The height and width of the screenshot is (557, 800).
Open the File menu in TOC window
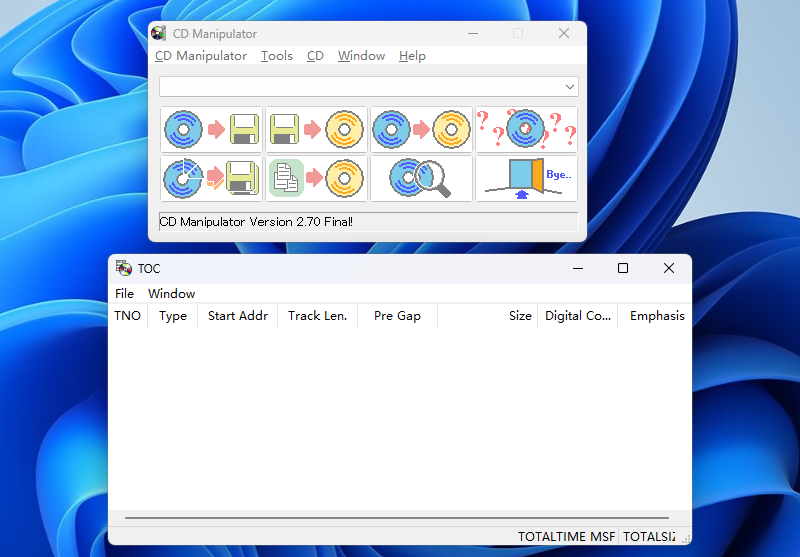pos(124,294)
